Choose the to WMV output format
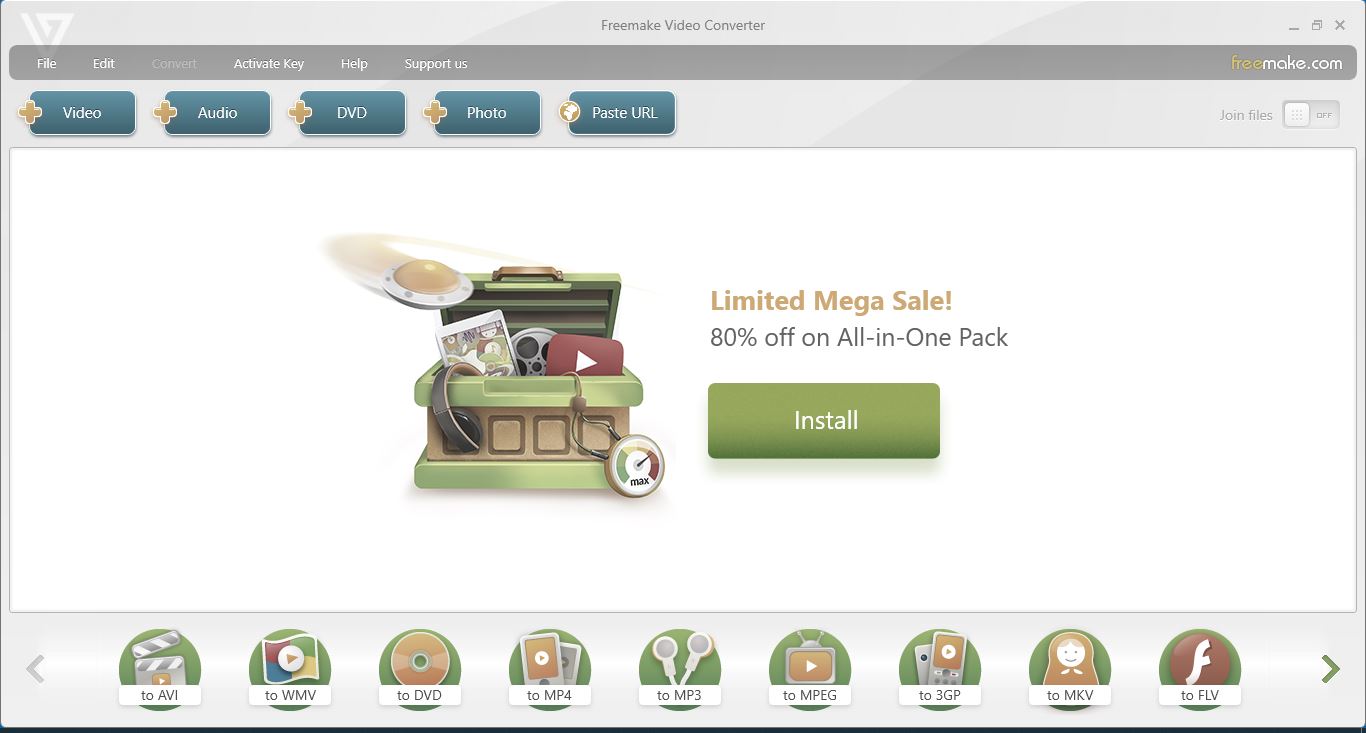Viewport: 1366px width, 733px height. [290, 669]
